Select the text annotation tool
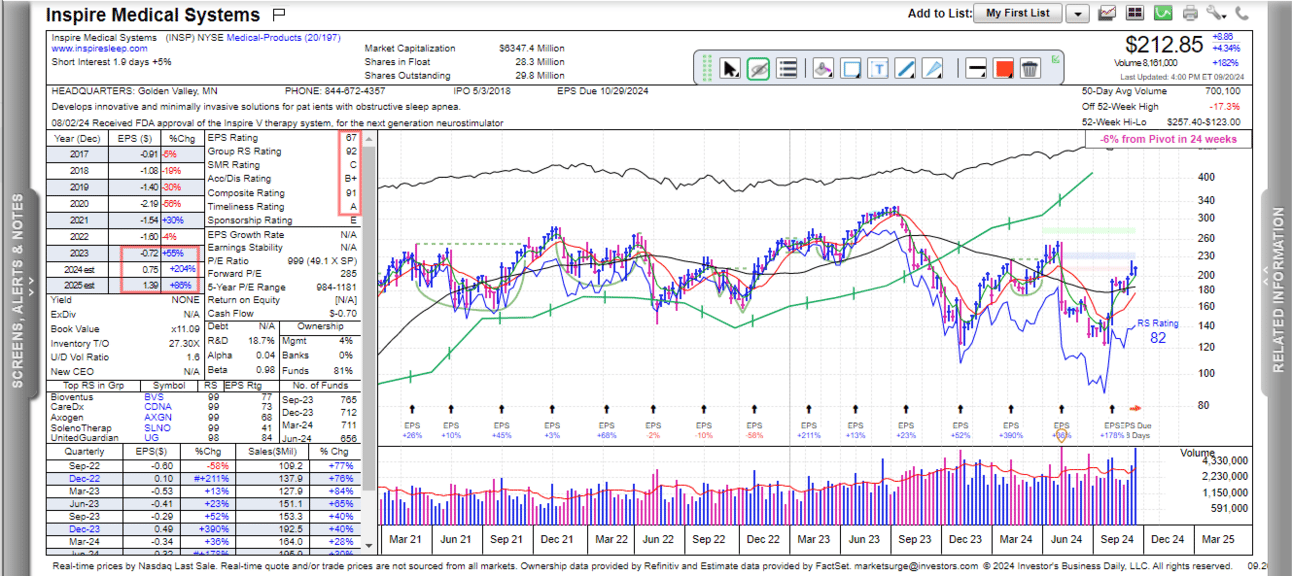Viewport: 1292px width, 576px height. [878, 68]
